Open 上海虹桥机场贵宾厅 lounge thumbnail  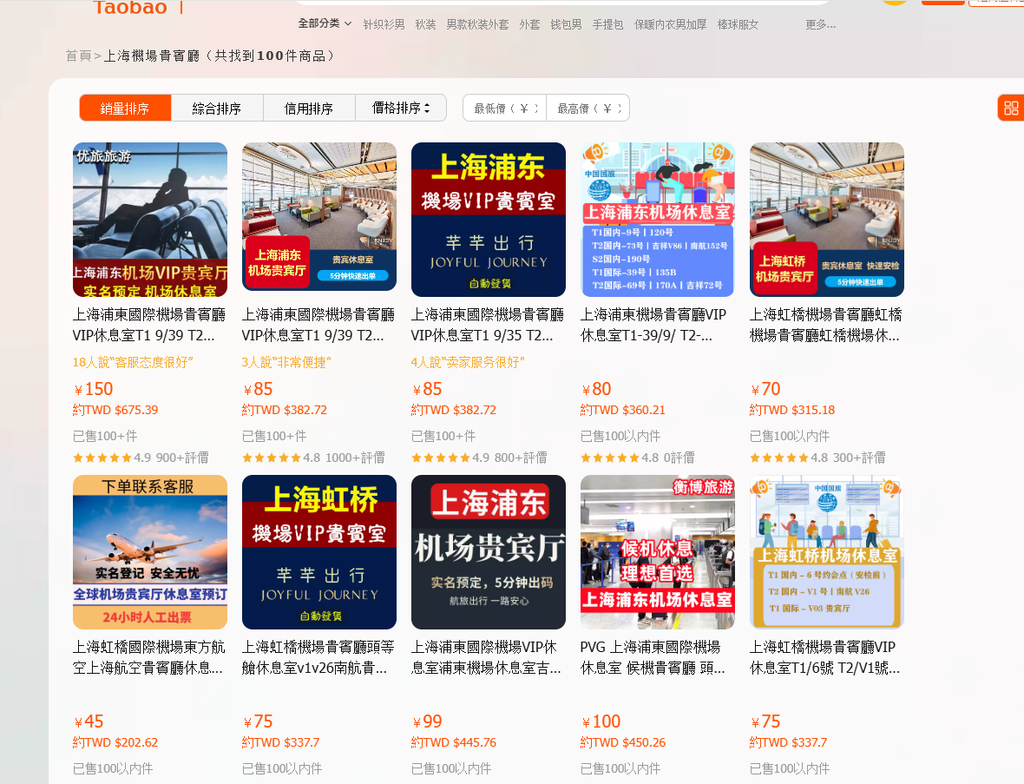click(827, 220)
